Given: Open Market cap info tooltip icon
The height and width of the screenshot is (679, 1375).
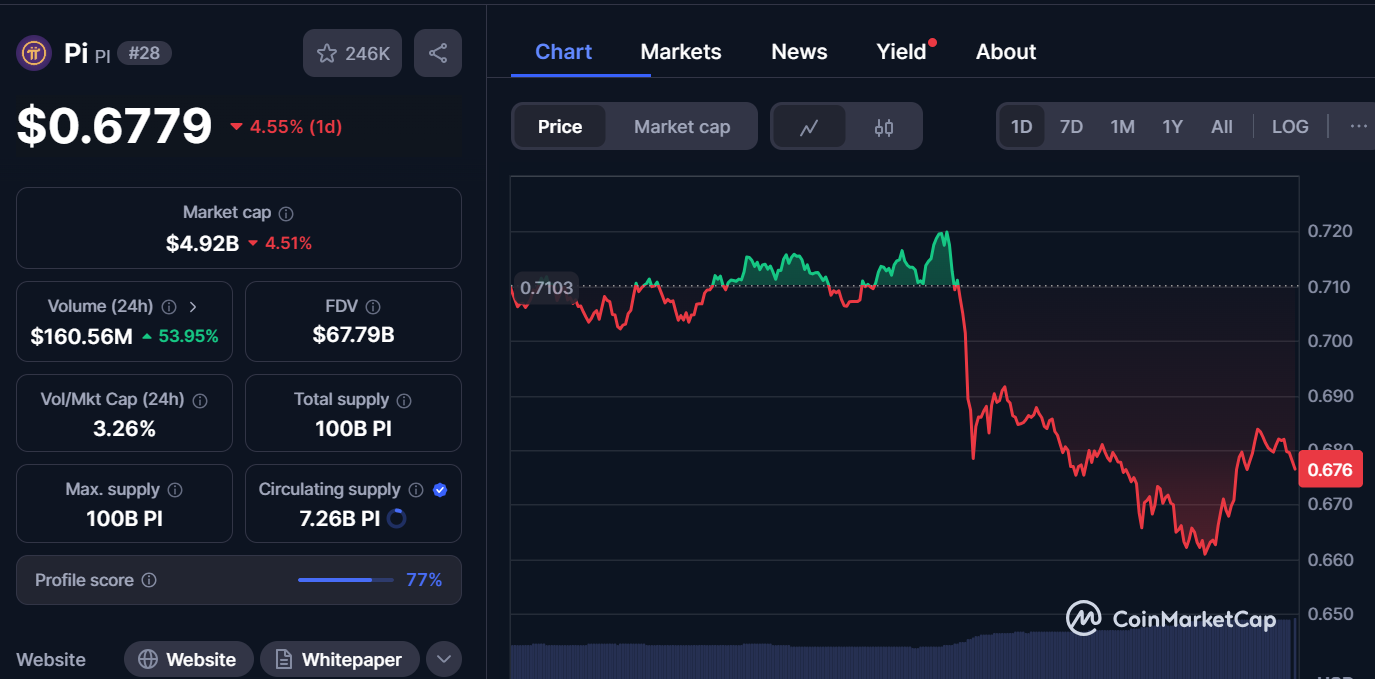Looking at the screenshot, I should tap(286, 213).
